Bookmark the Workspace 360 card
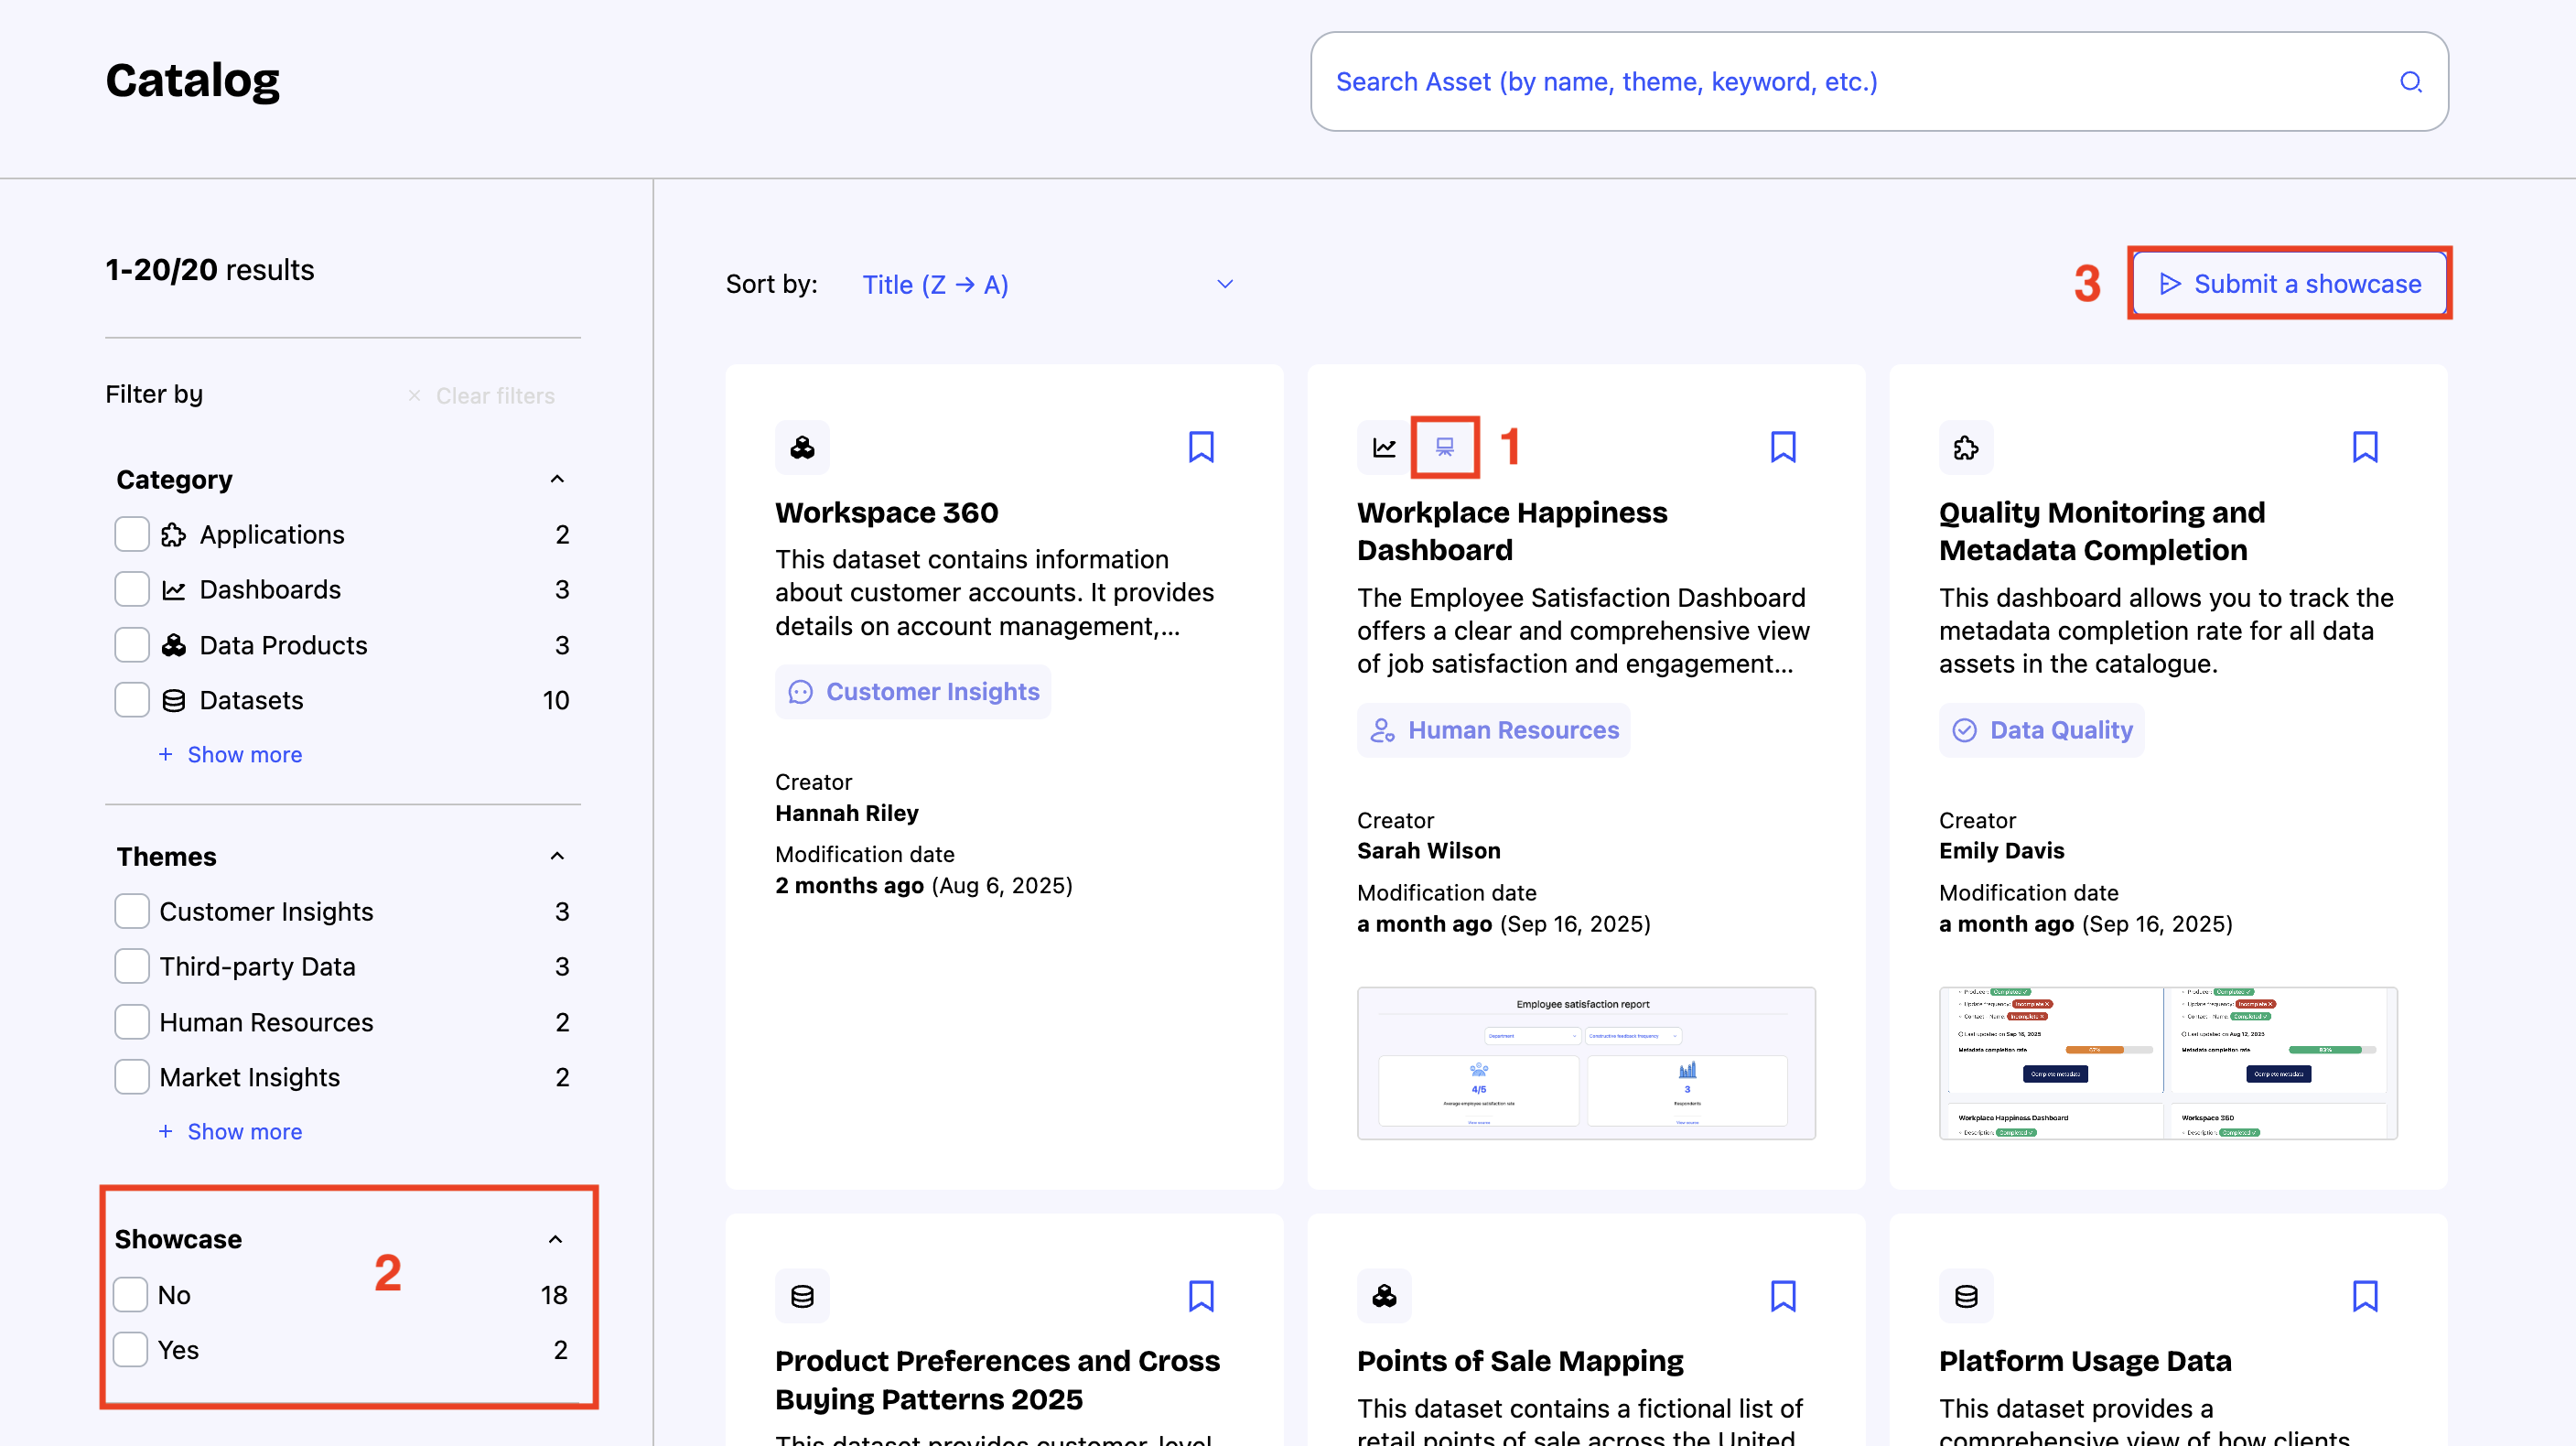This screenshot has height=1446, width=2576. 1200,447
